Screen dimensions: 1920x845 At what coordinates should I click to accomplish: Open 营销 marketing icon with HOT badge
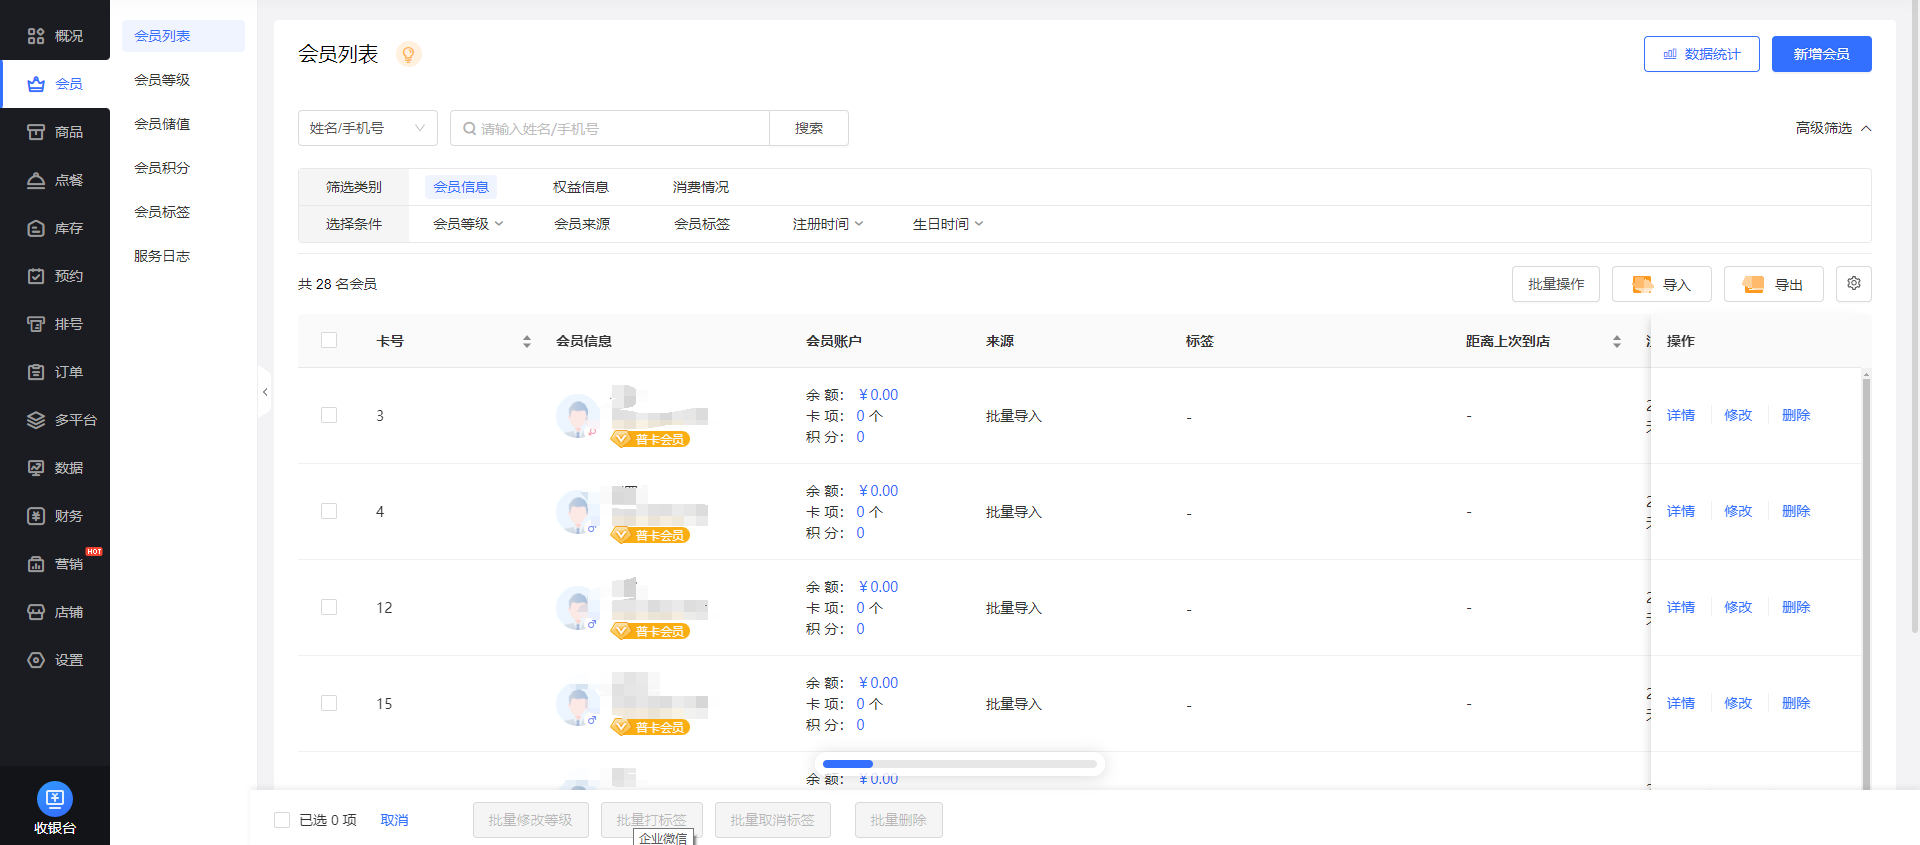(36, 564)
